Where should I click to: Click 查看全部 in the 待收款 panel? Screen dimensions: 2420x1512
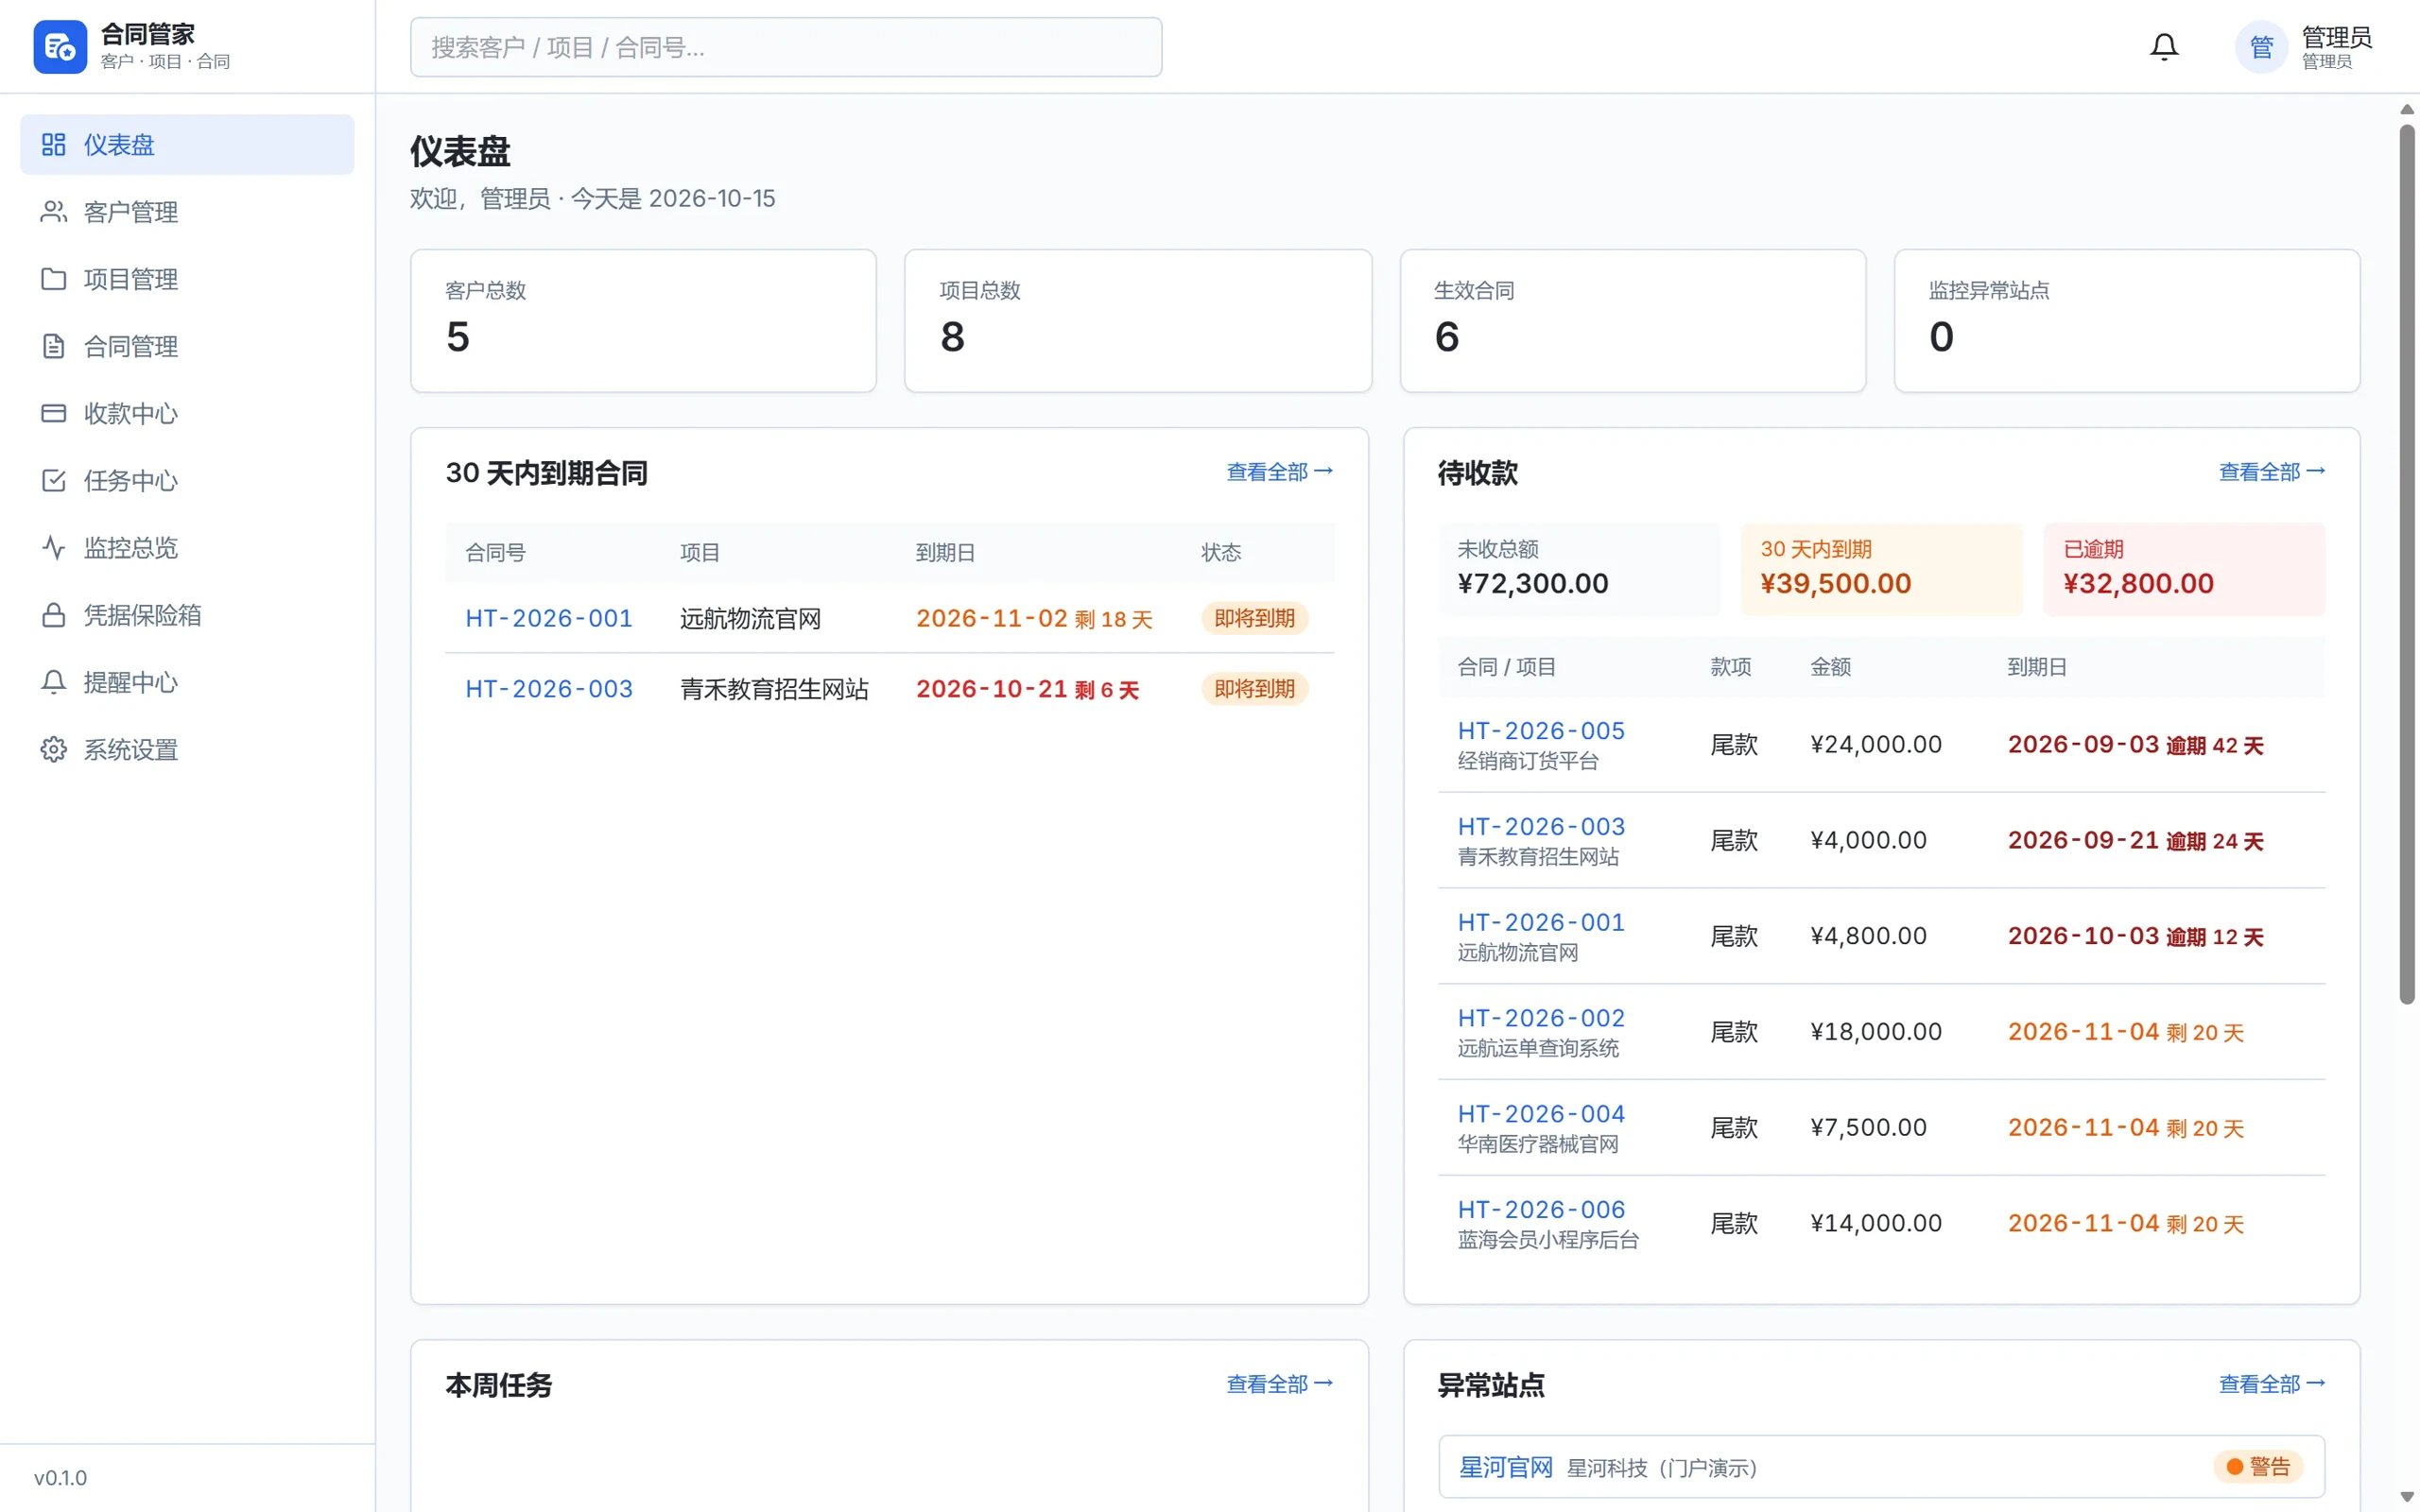pyautogui.click(x=2272, y=472)
